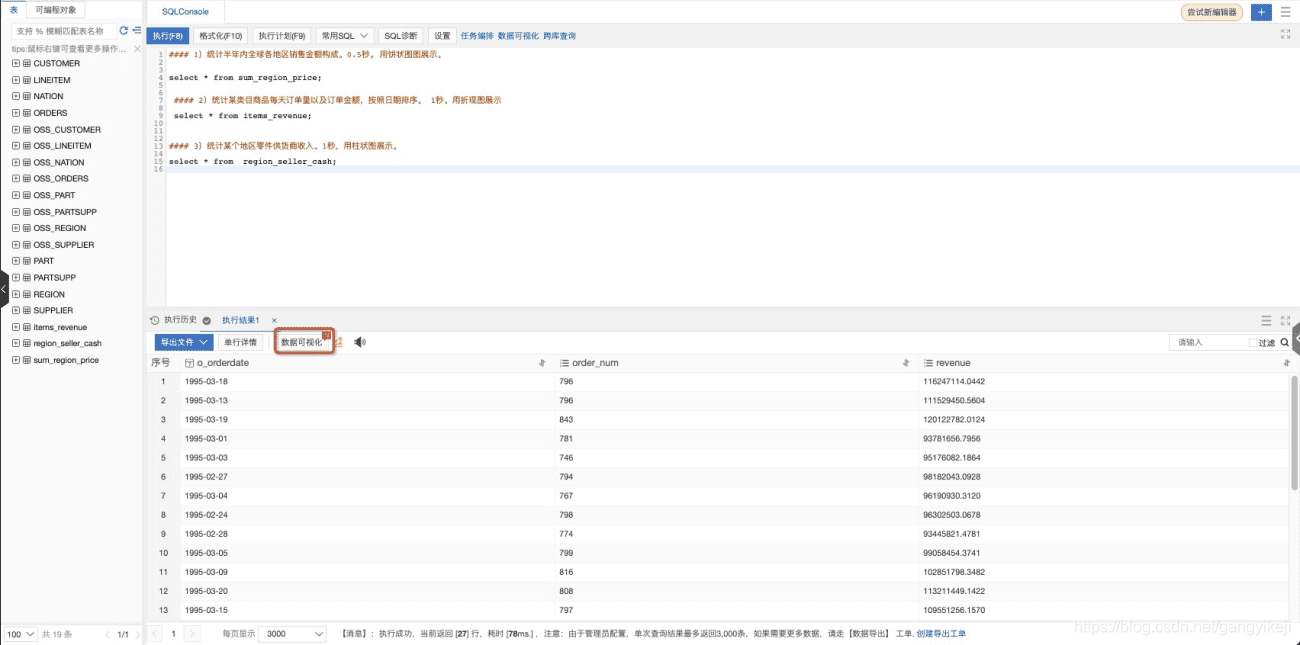The height and width of the screenshot is (645, 1300).
Task: Click 数据可视化 button in results toolbar
Action: click(301, 342)
